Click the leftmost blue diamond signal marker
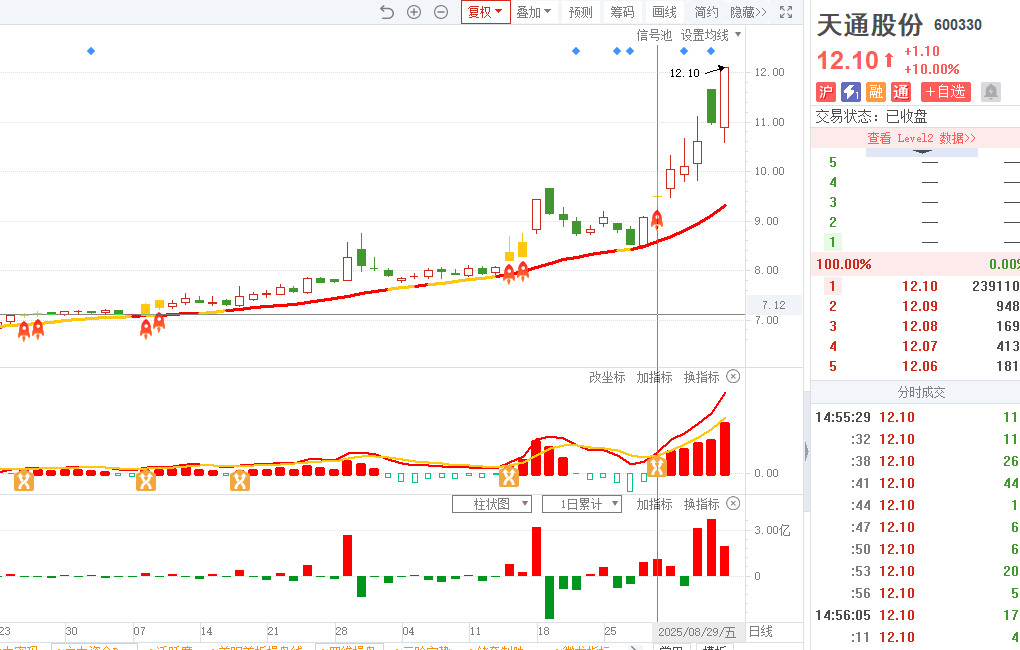This screenshot has width=1020, height=650. (91, 51)
